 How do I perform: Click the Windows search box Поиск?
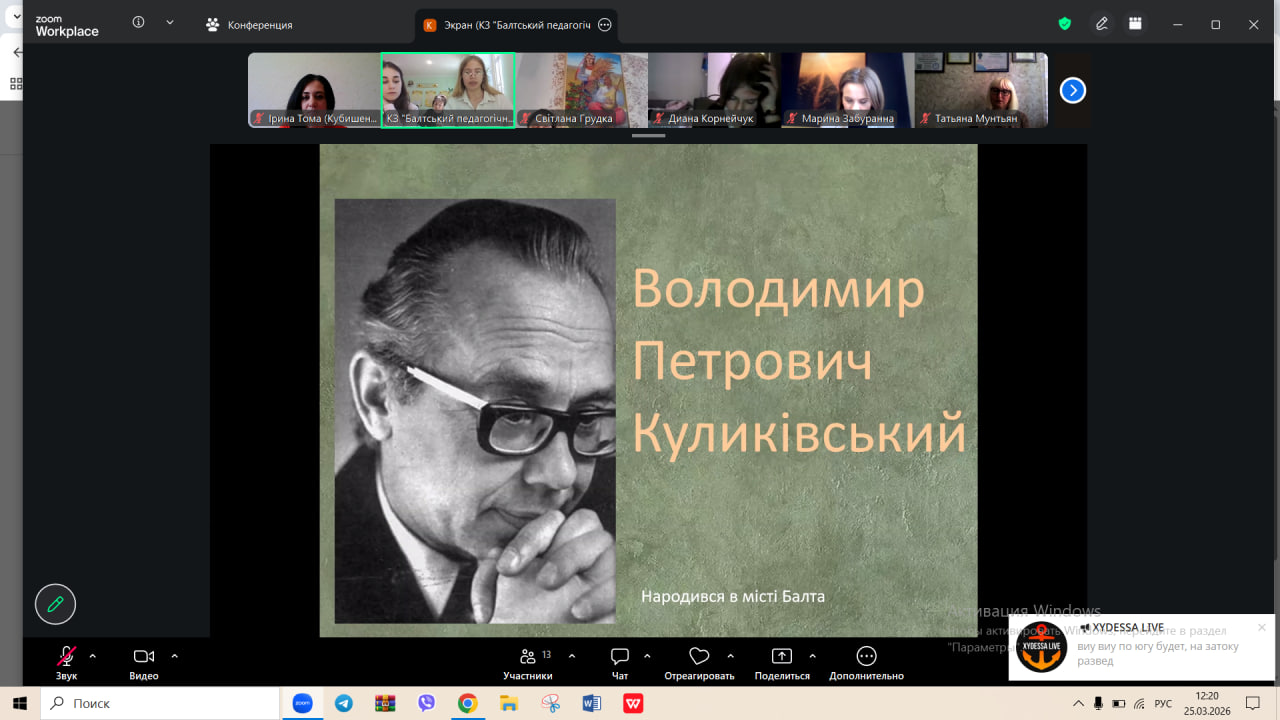click(160, 703)
